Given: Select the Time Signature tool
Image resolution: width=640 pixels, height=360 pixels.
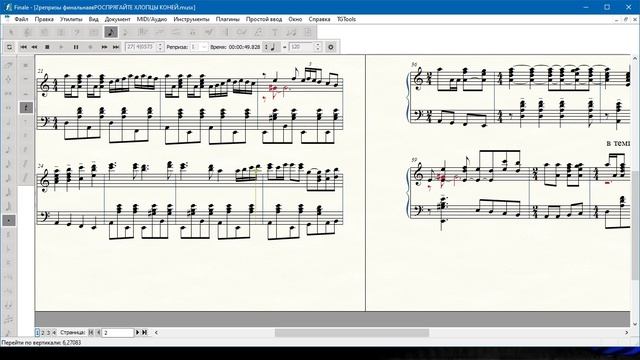Looking at the screenshot, I should (x=61, y=32).
